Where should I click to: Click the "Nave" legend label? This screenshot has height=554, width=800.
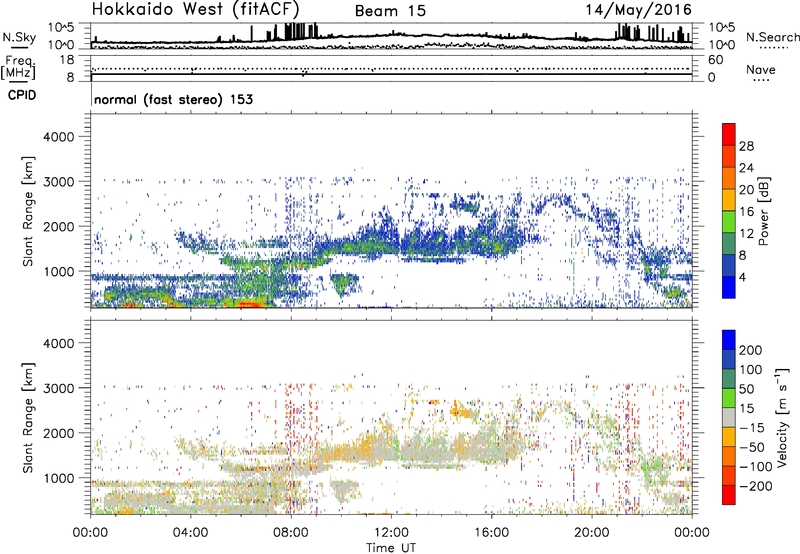coord(761,69)
